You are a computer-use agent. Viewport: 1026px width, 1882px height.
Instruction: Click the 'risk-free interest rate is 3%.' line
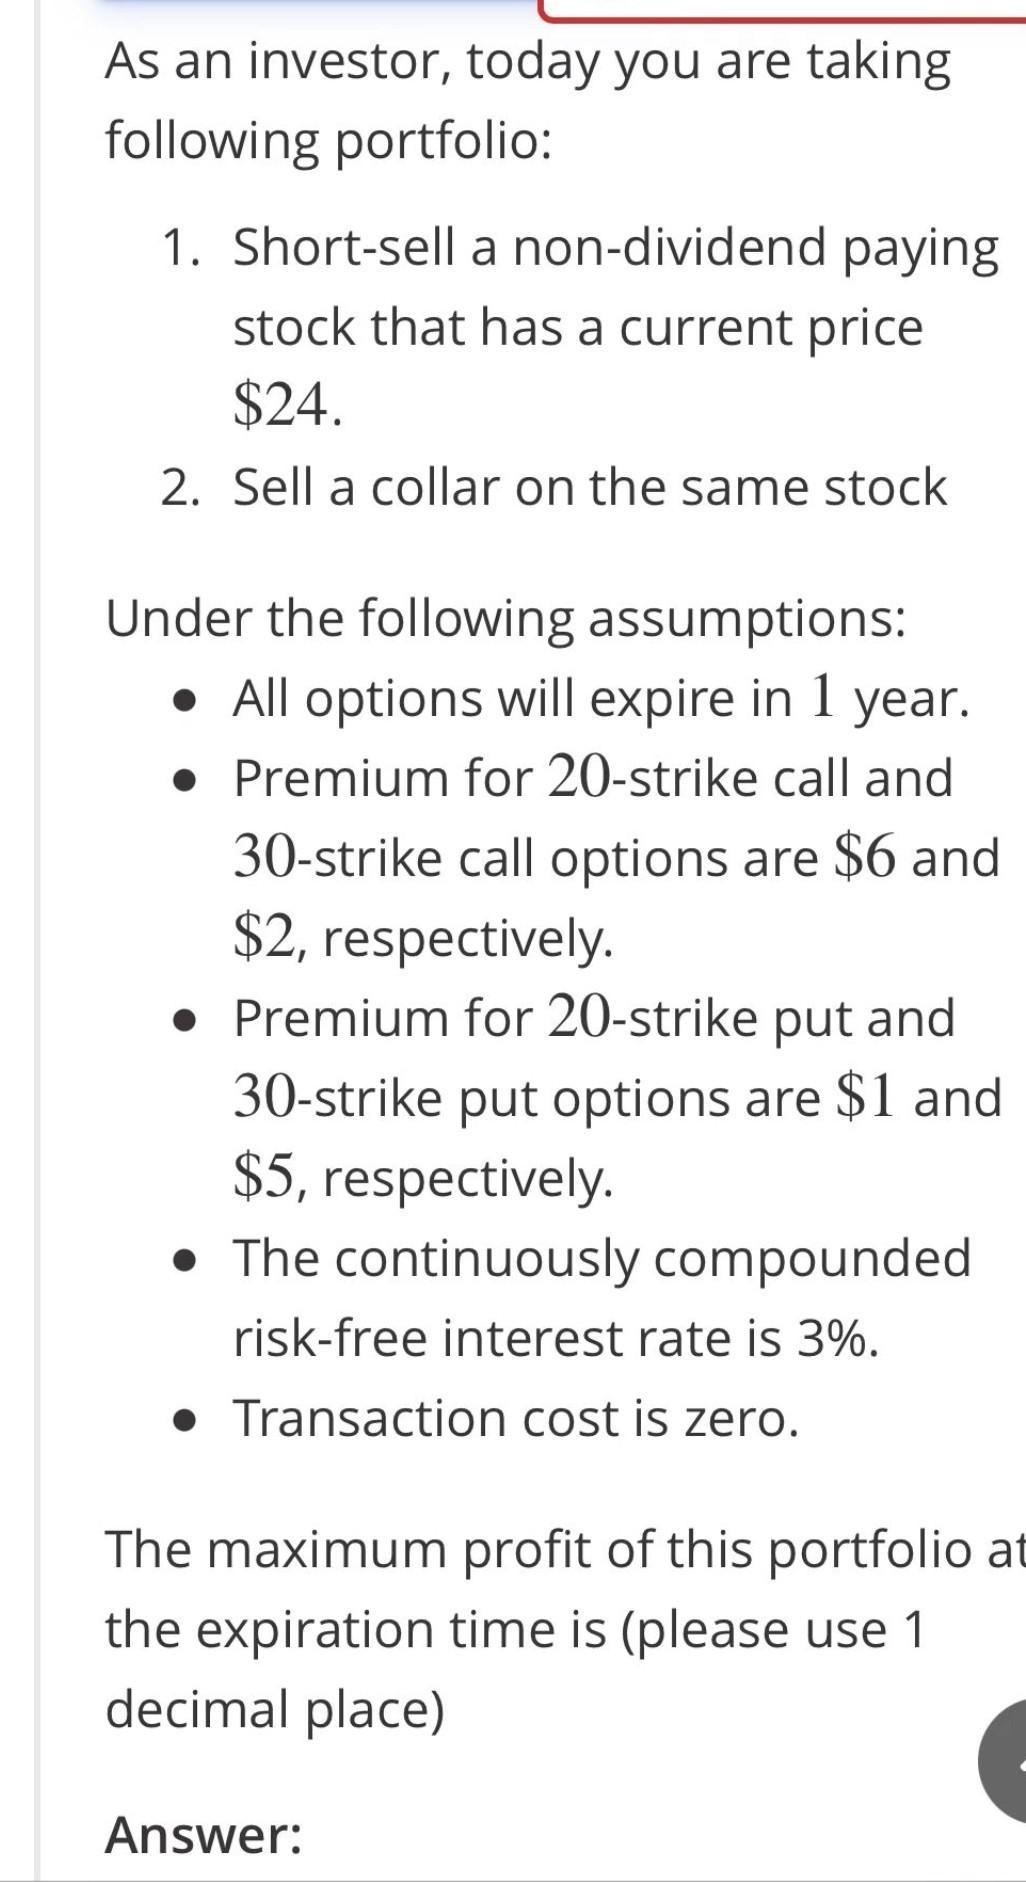click(556, 1338)
